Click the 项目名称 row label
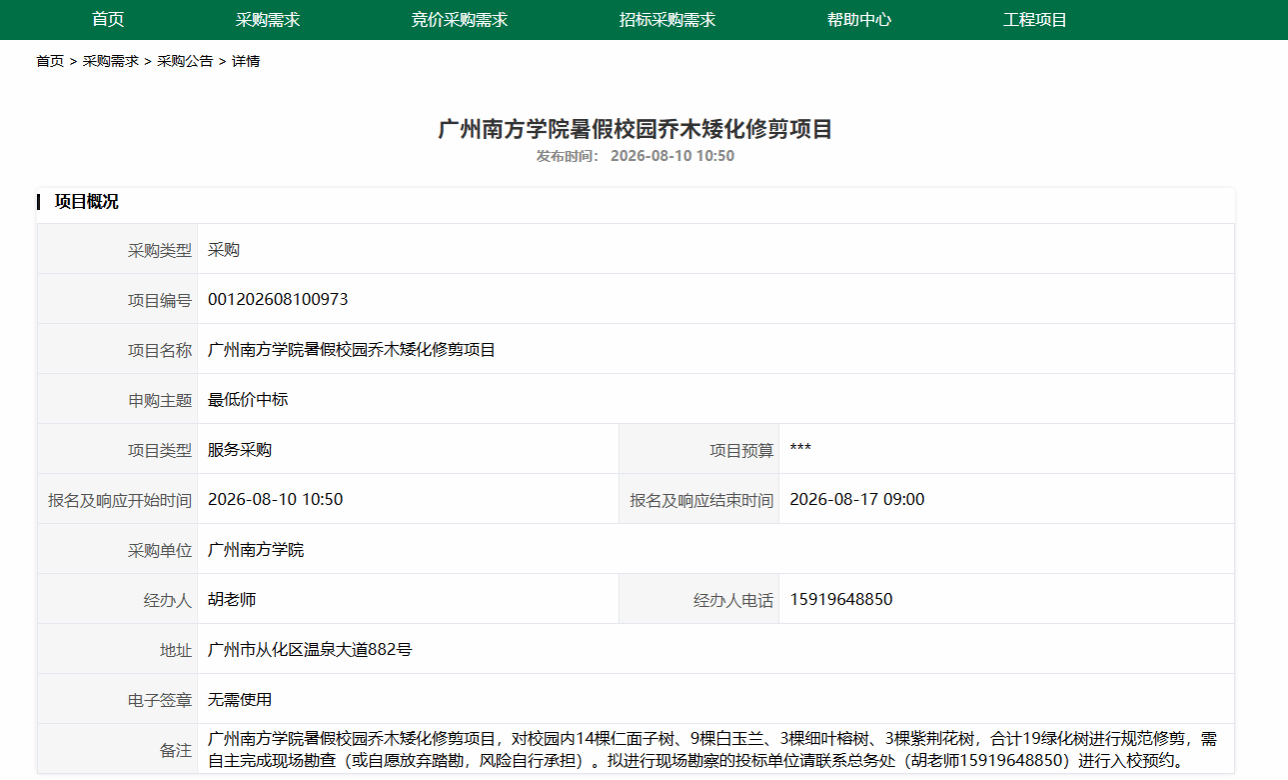The width and height of the screenshot is (1288, 780). click(x=160, y=350)
